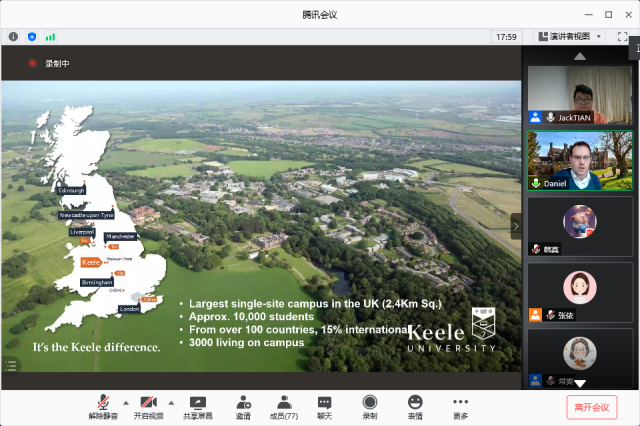Click JackTIAN's microphone status icon

click(551, 118)
